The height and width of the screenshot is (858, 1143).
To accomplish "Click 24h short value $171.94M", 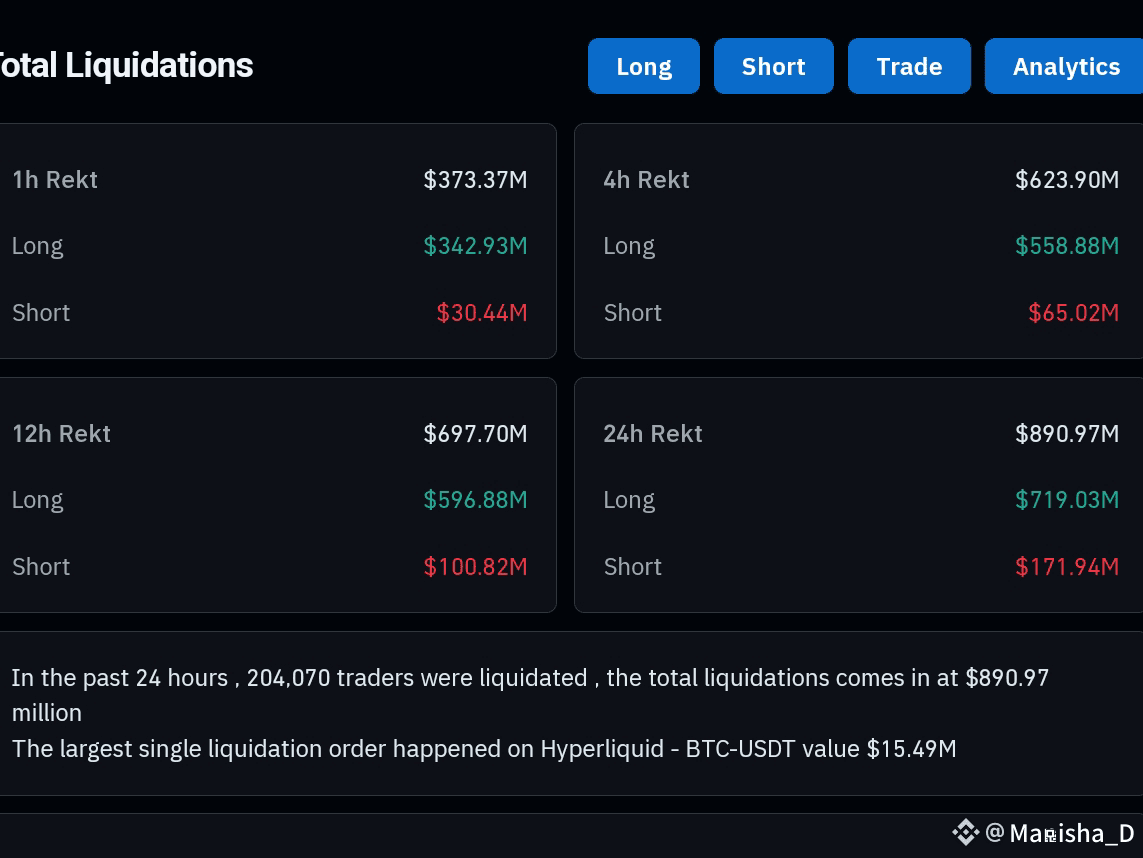I will (x=1067, y=566).
